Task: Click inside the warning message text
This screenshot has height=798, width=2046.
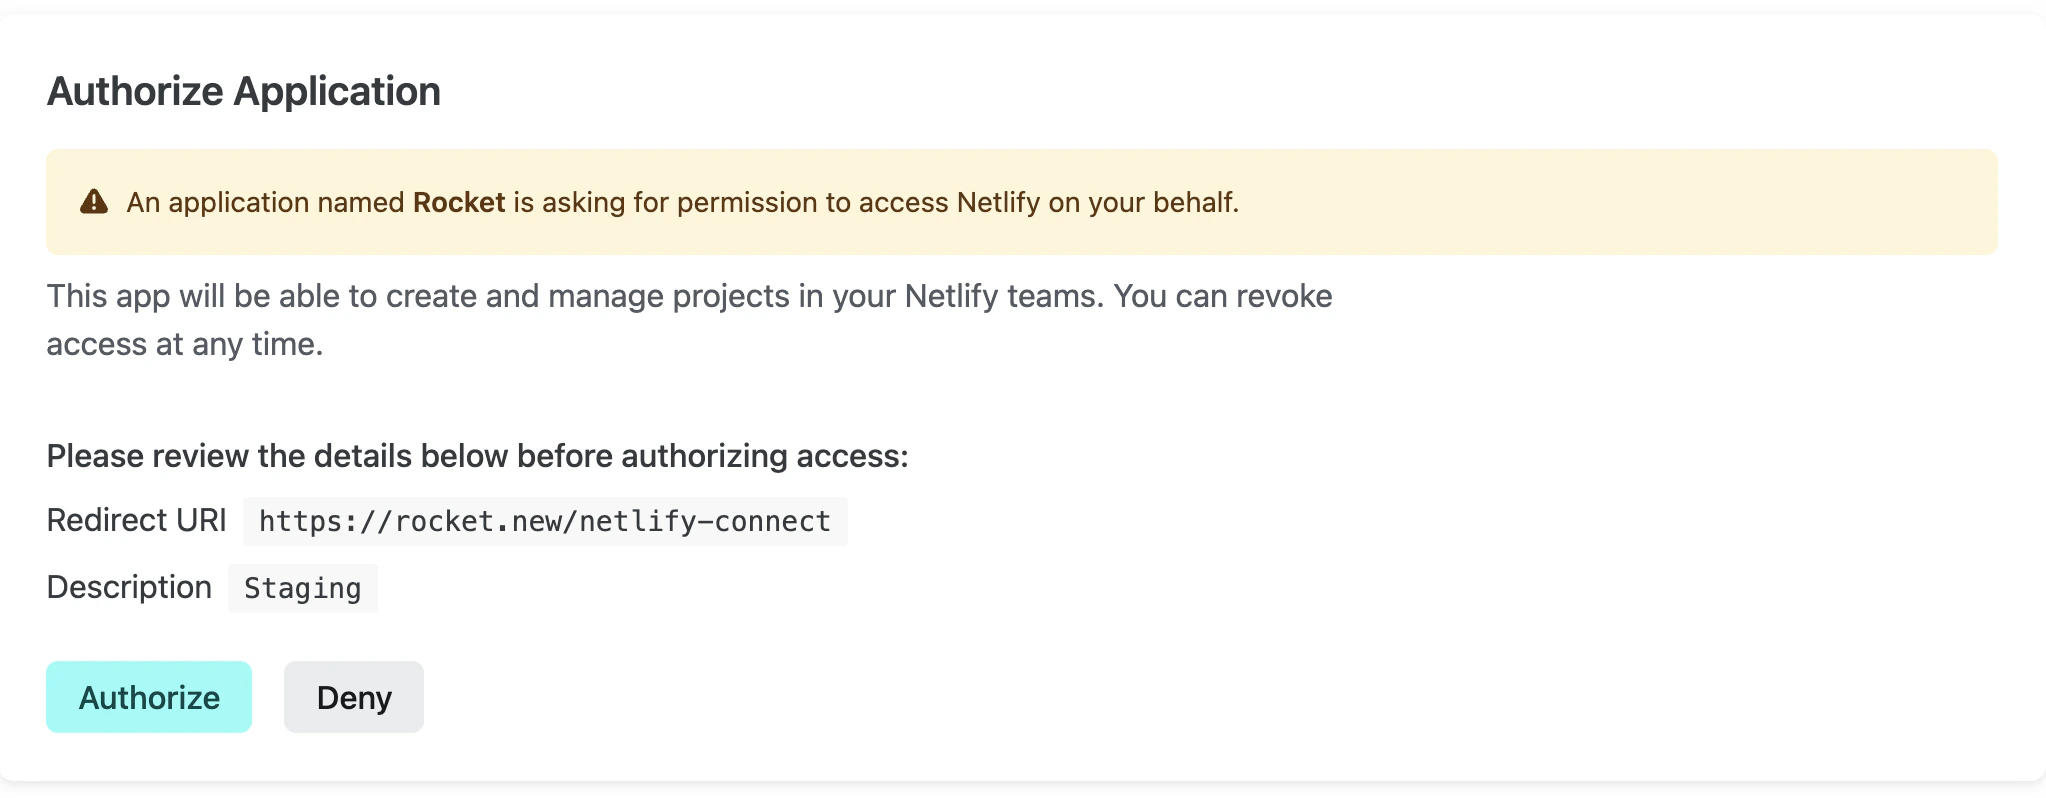Action: tap(682, 202)
